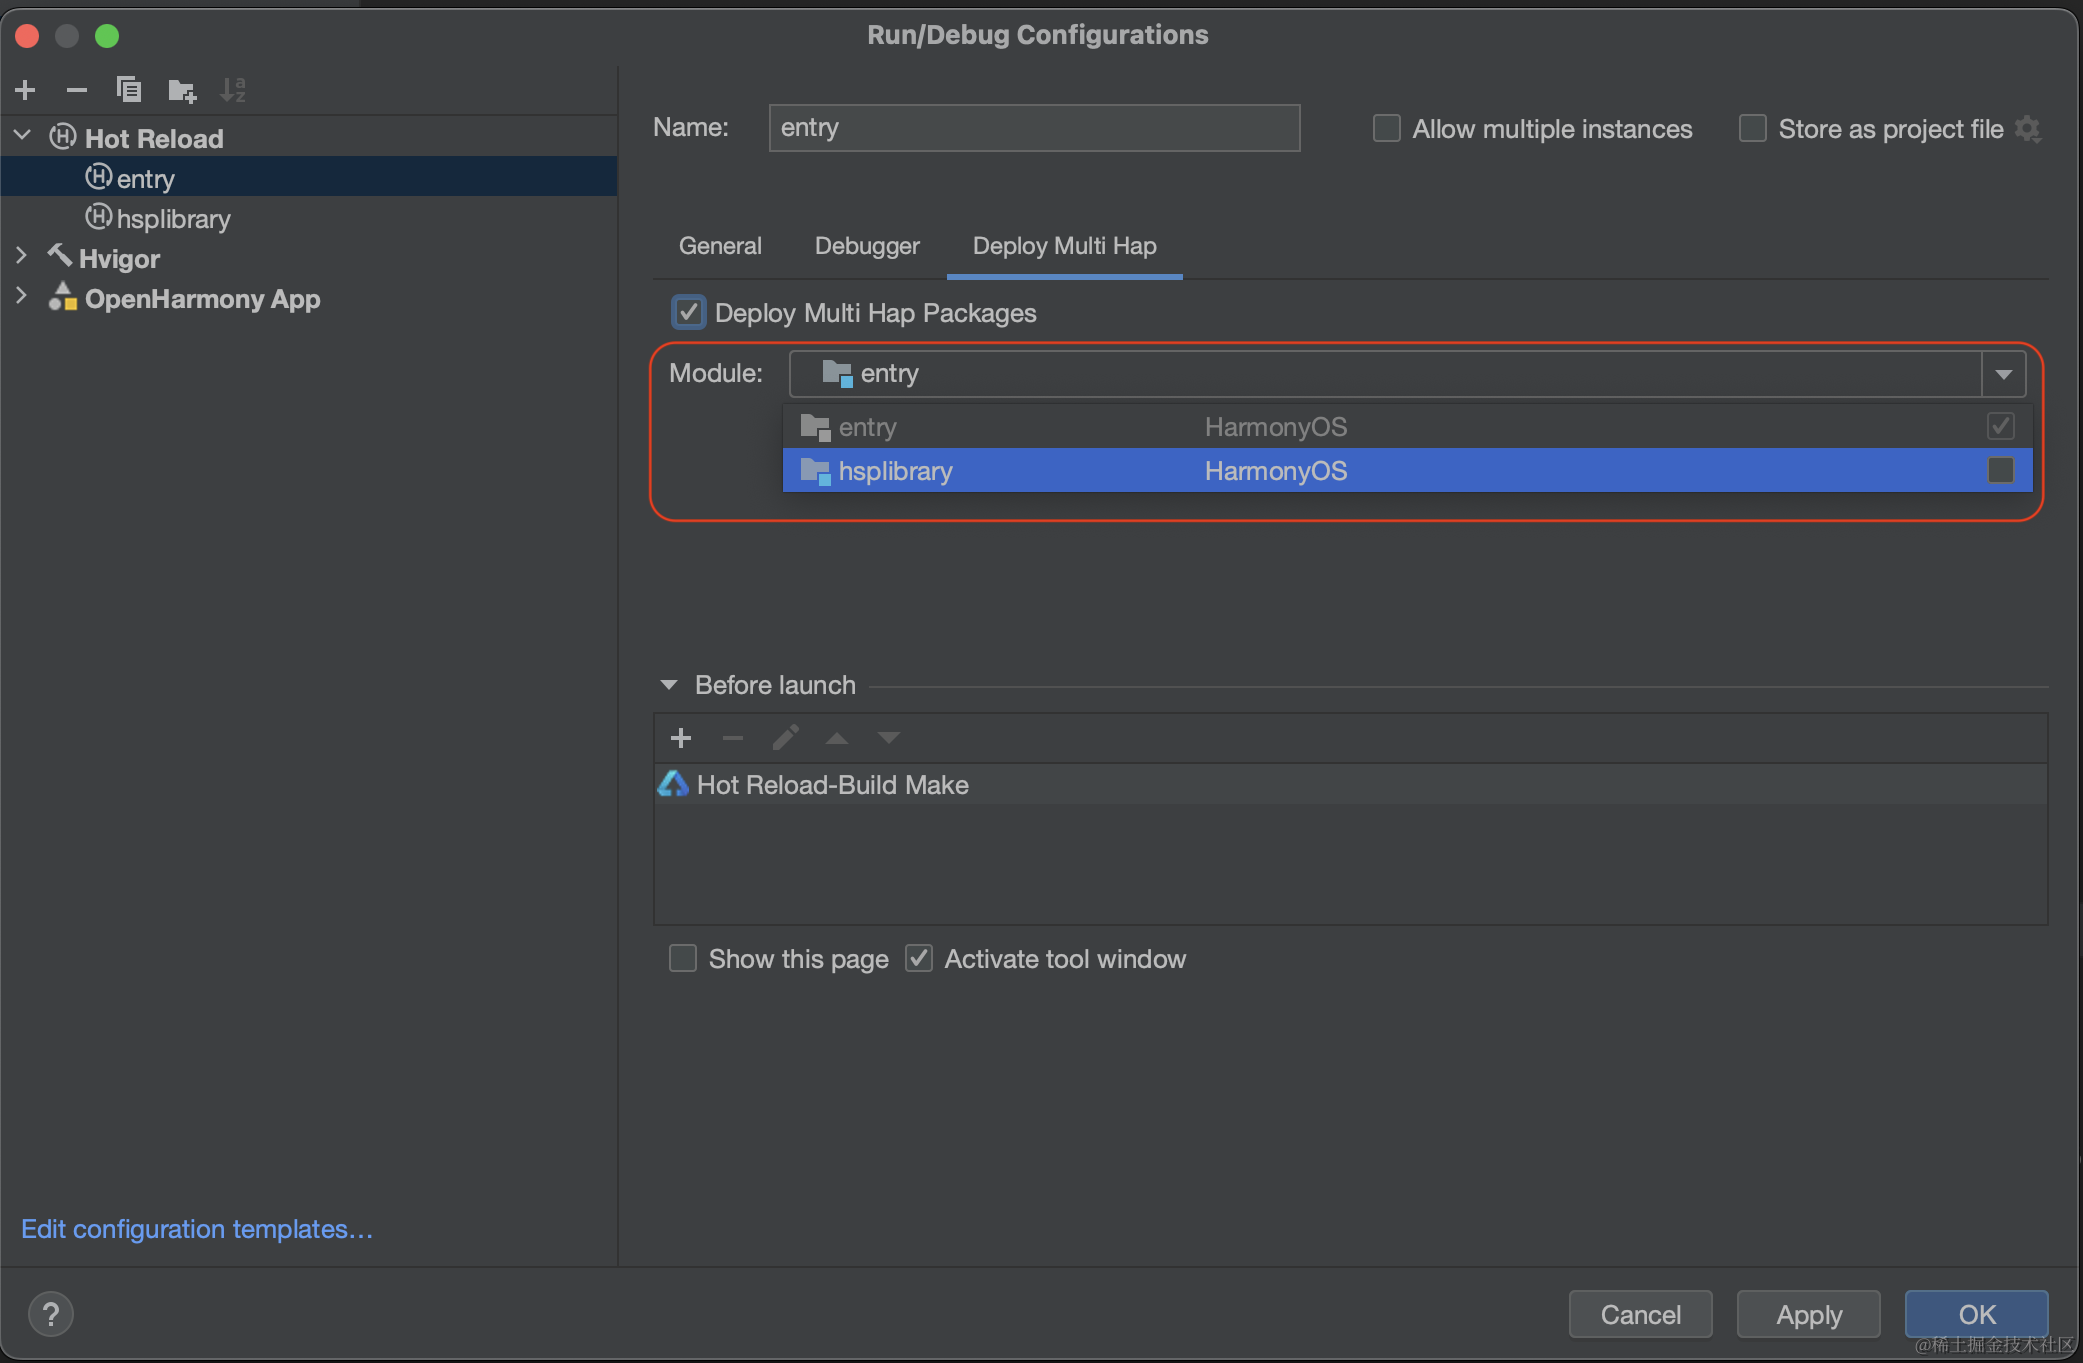The image size is (2083, 1363).
Task: Click the remove configuration minus icon
Action: pyautogui.click(x=77, y=90)
